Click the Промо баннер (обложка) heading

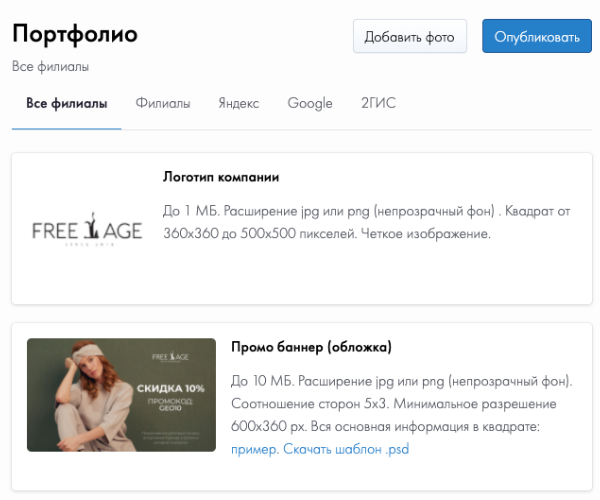coord(311,347)
